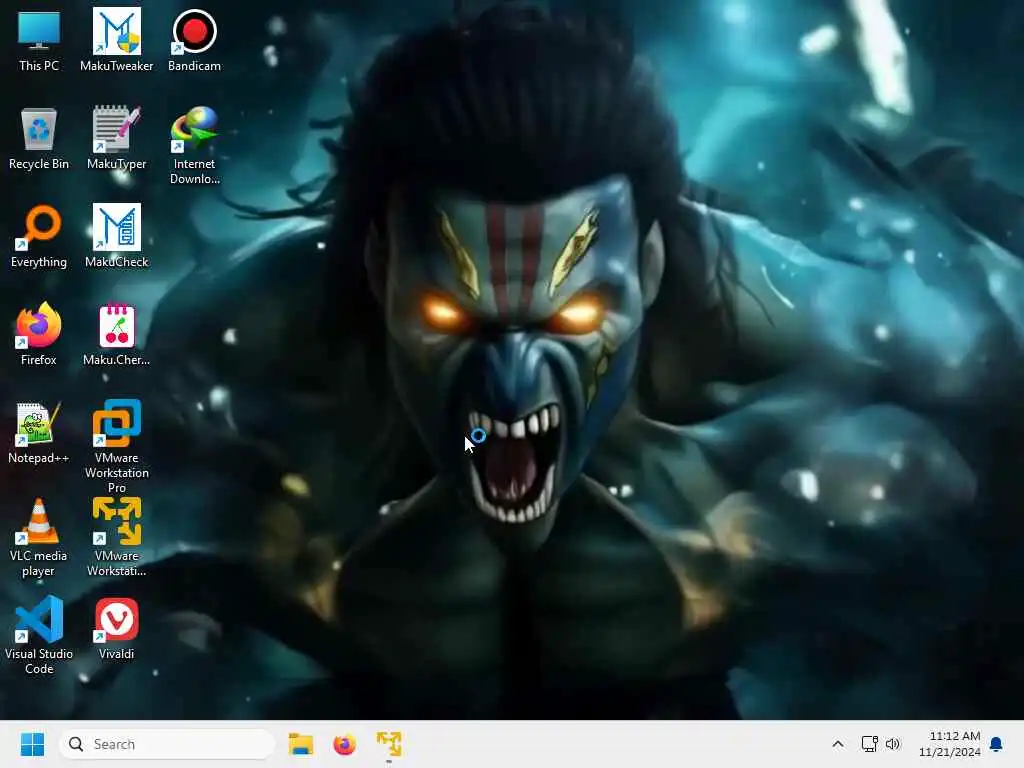
Task: Open the Recycle Bin
Action: point(39,138)
